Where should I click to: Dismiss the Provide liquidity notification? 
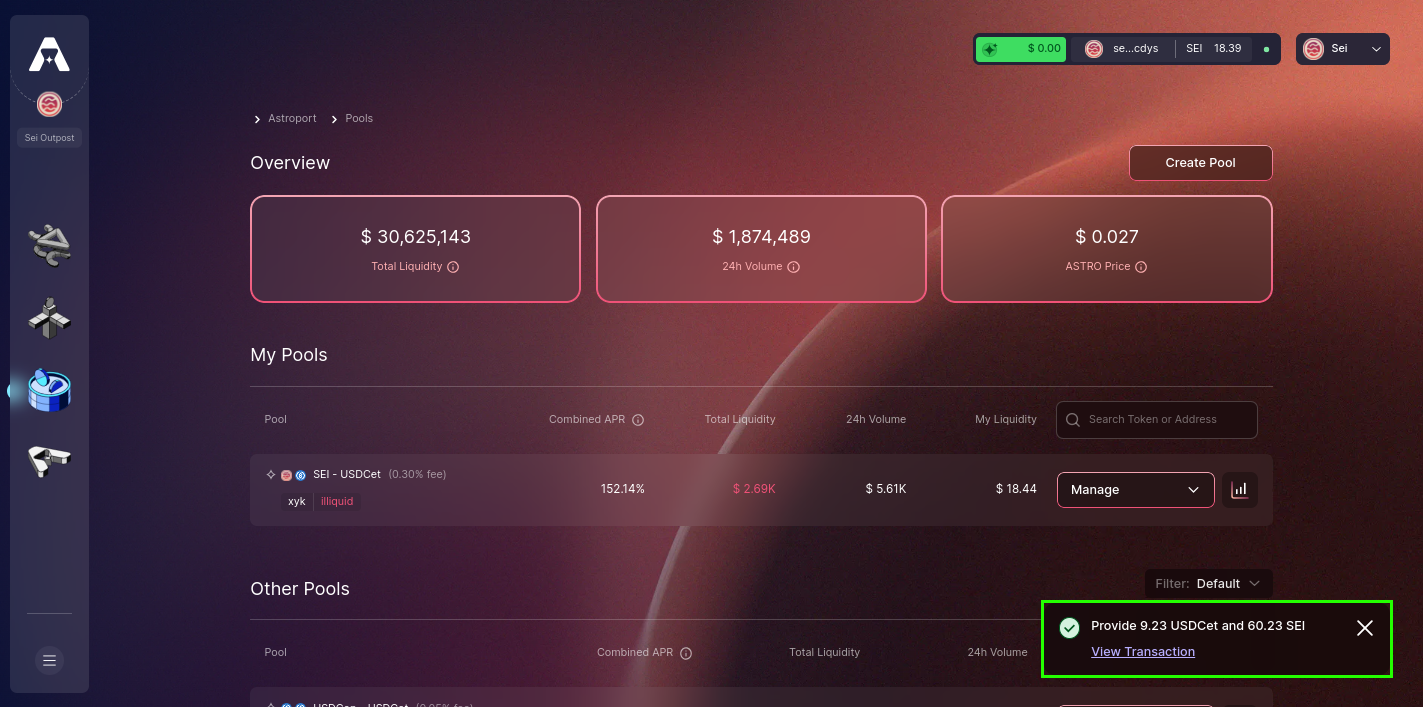(x=1365, y=628)
